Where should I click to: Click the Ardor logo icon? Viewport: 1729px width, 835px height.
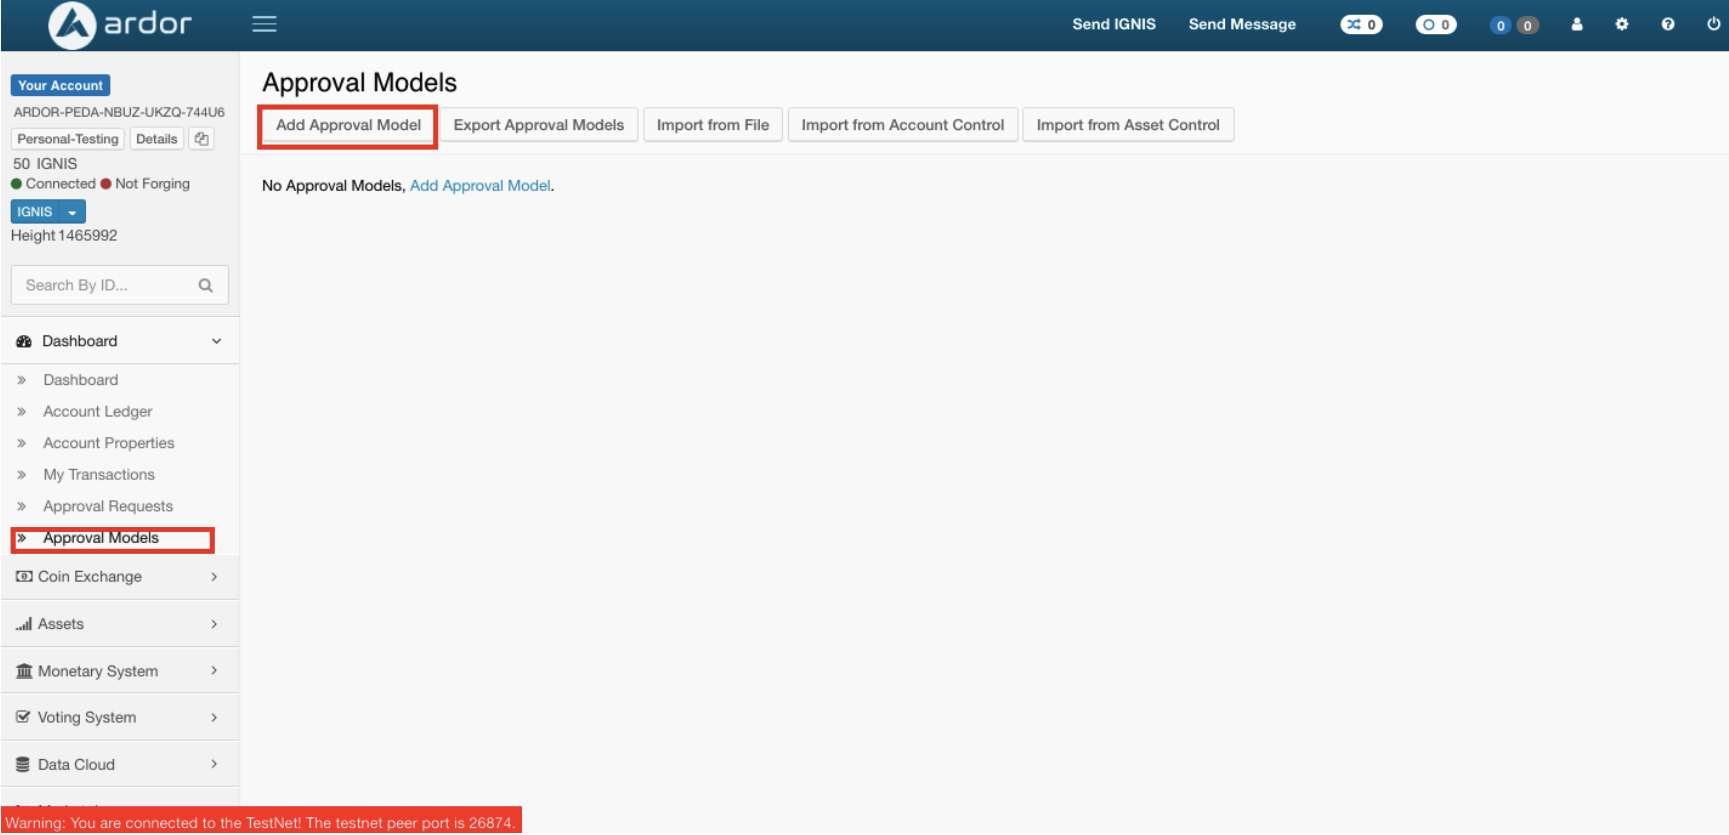pyautogui.click(x=72, y=25)
